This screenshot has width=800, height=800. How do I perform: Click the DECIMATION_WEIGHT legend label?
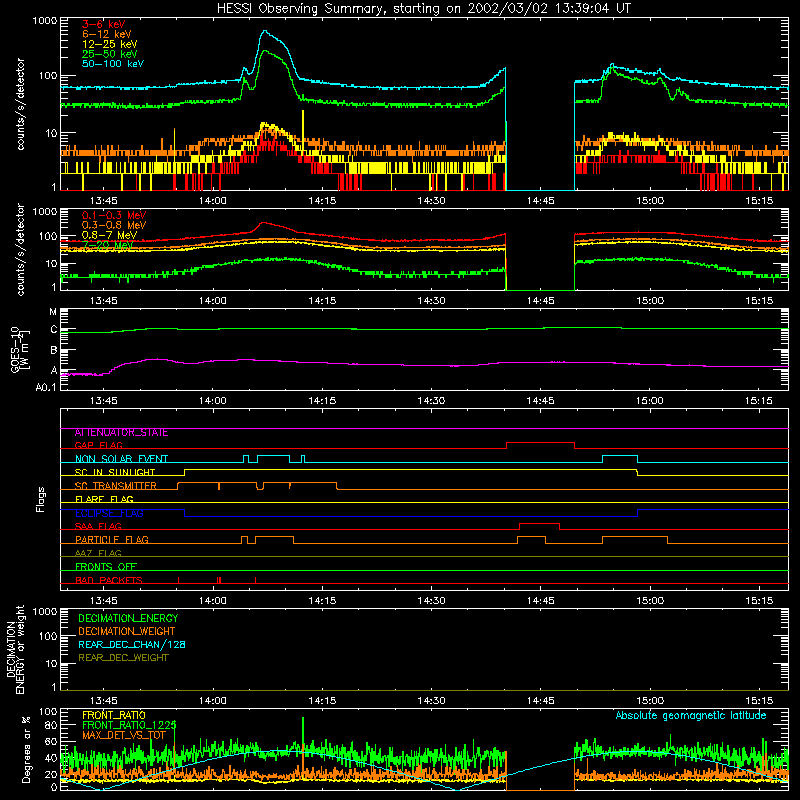pyautogui.click(x=127, y=631)
